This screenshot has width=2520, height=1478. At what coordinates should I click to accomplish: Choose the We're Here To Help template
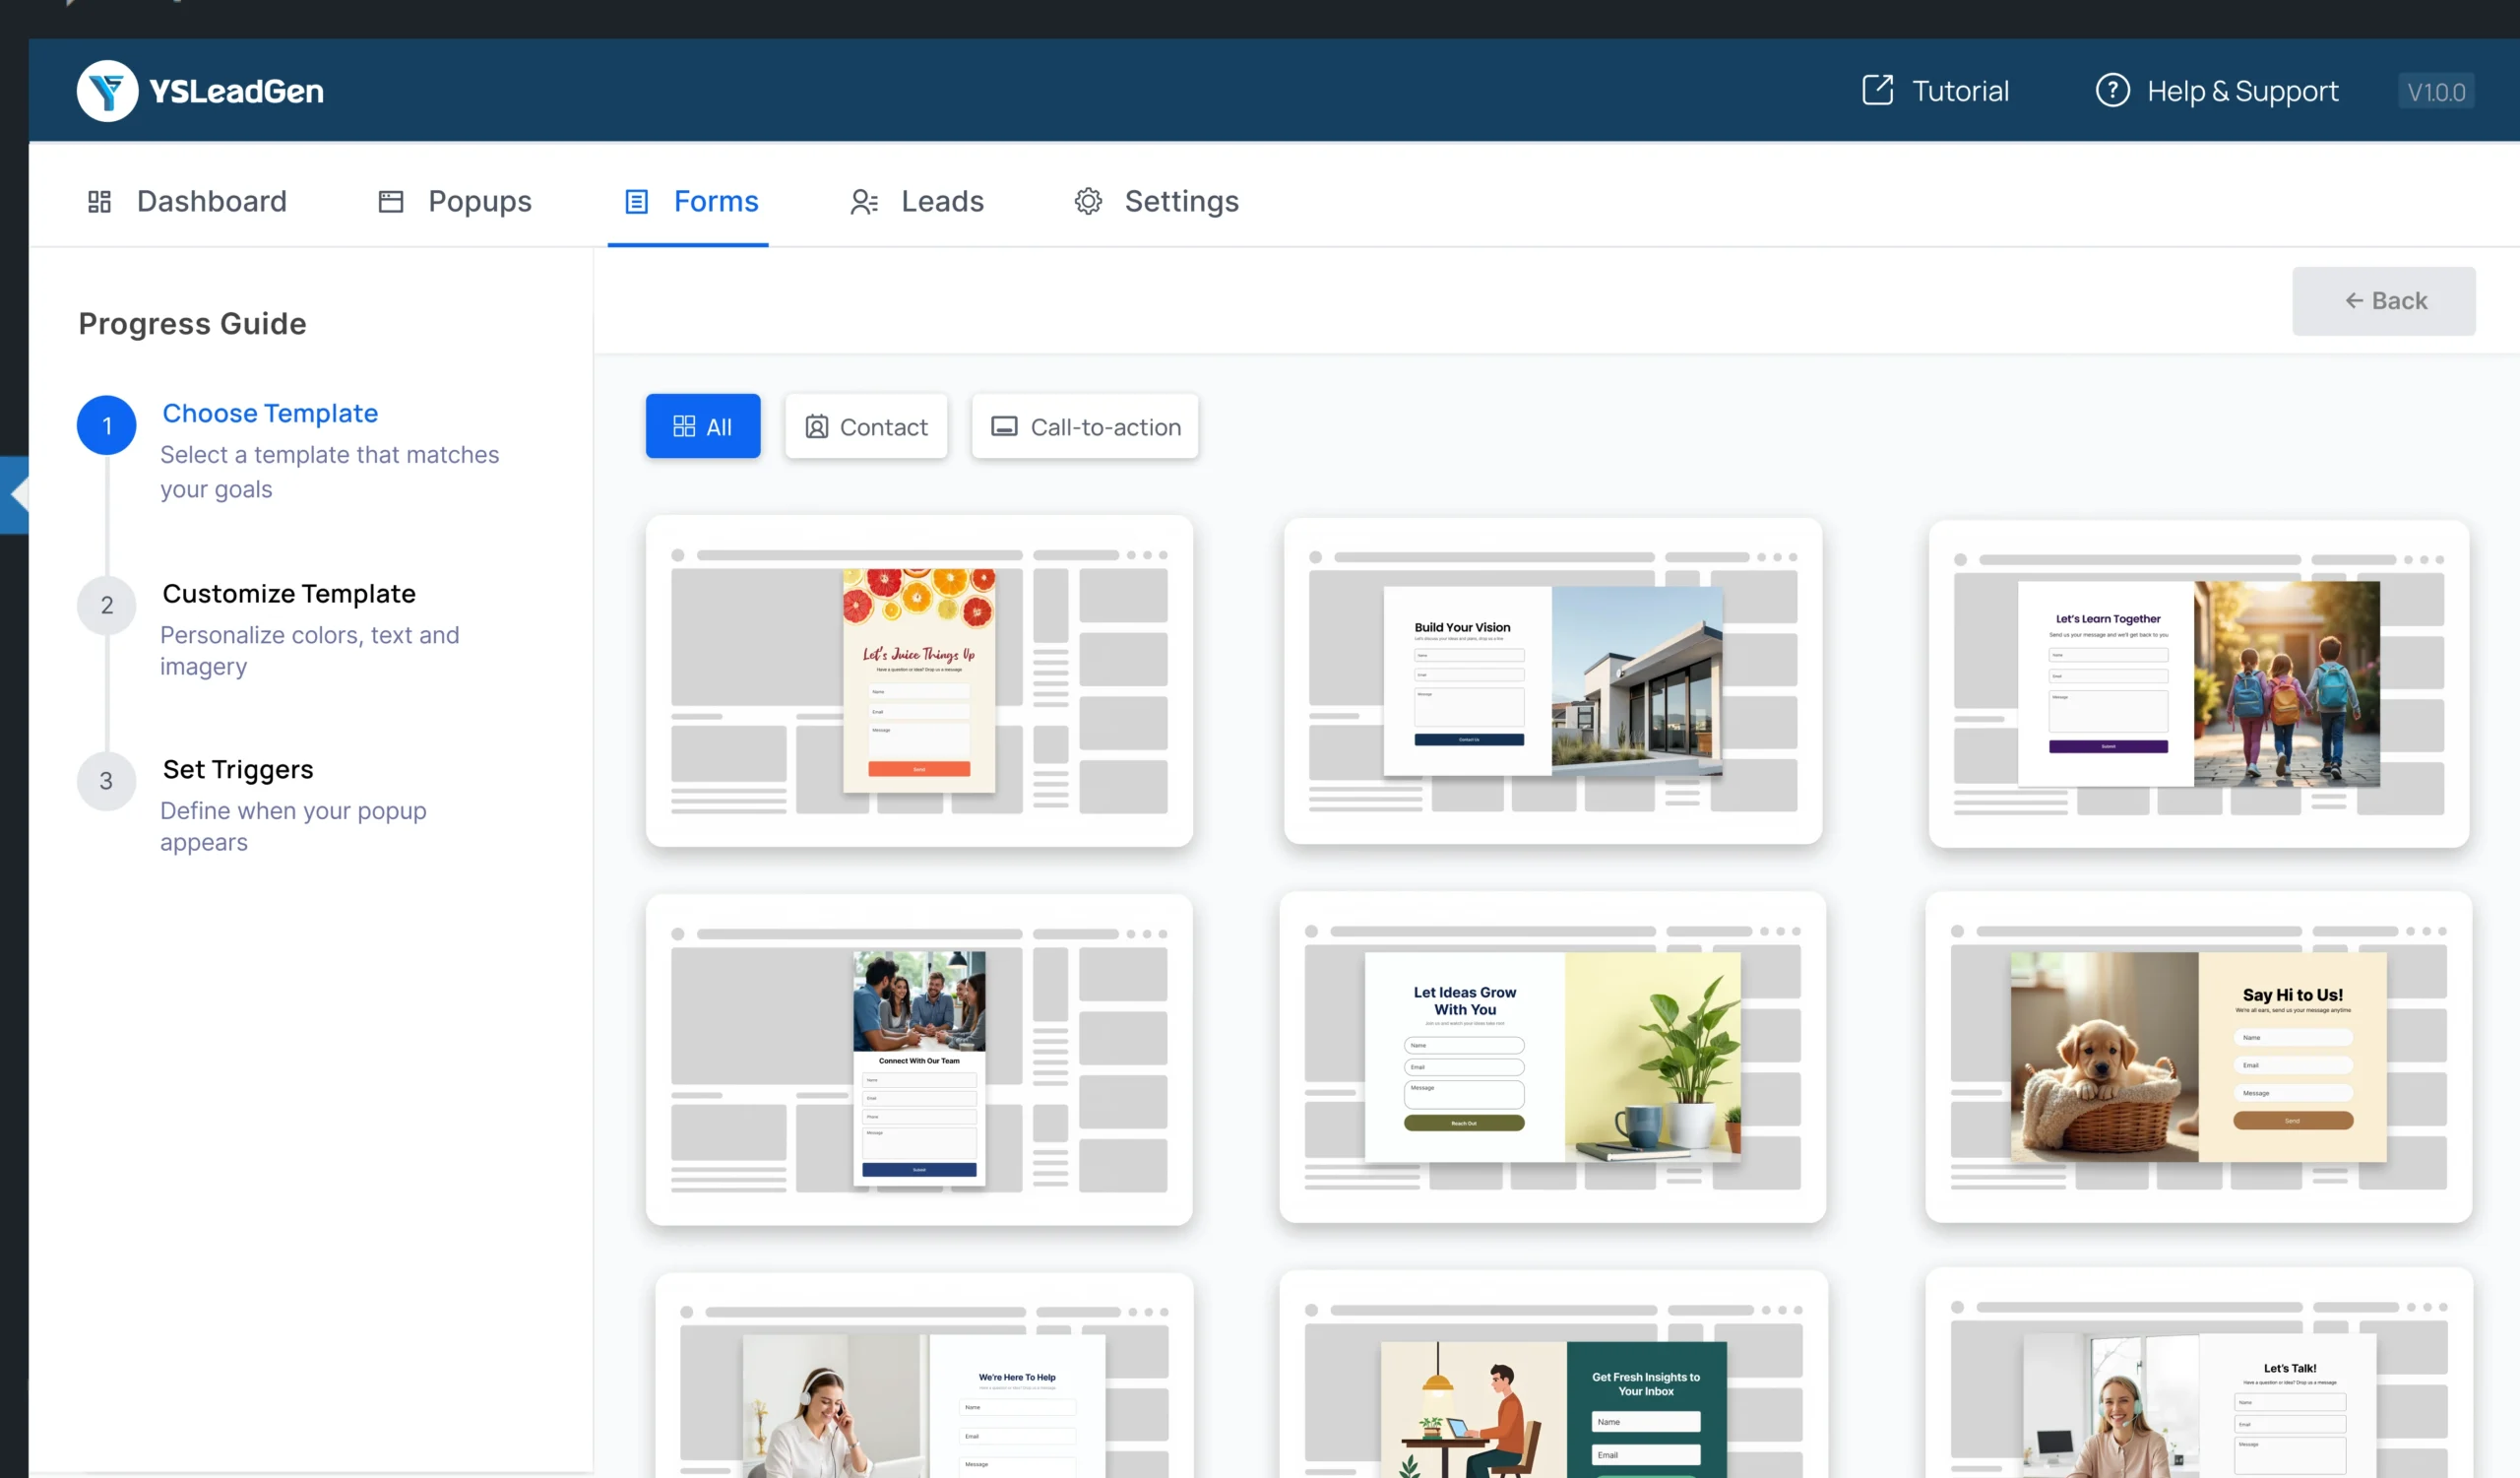coord(925,1375)
